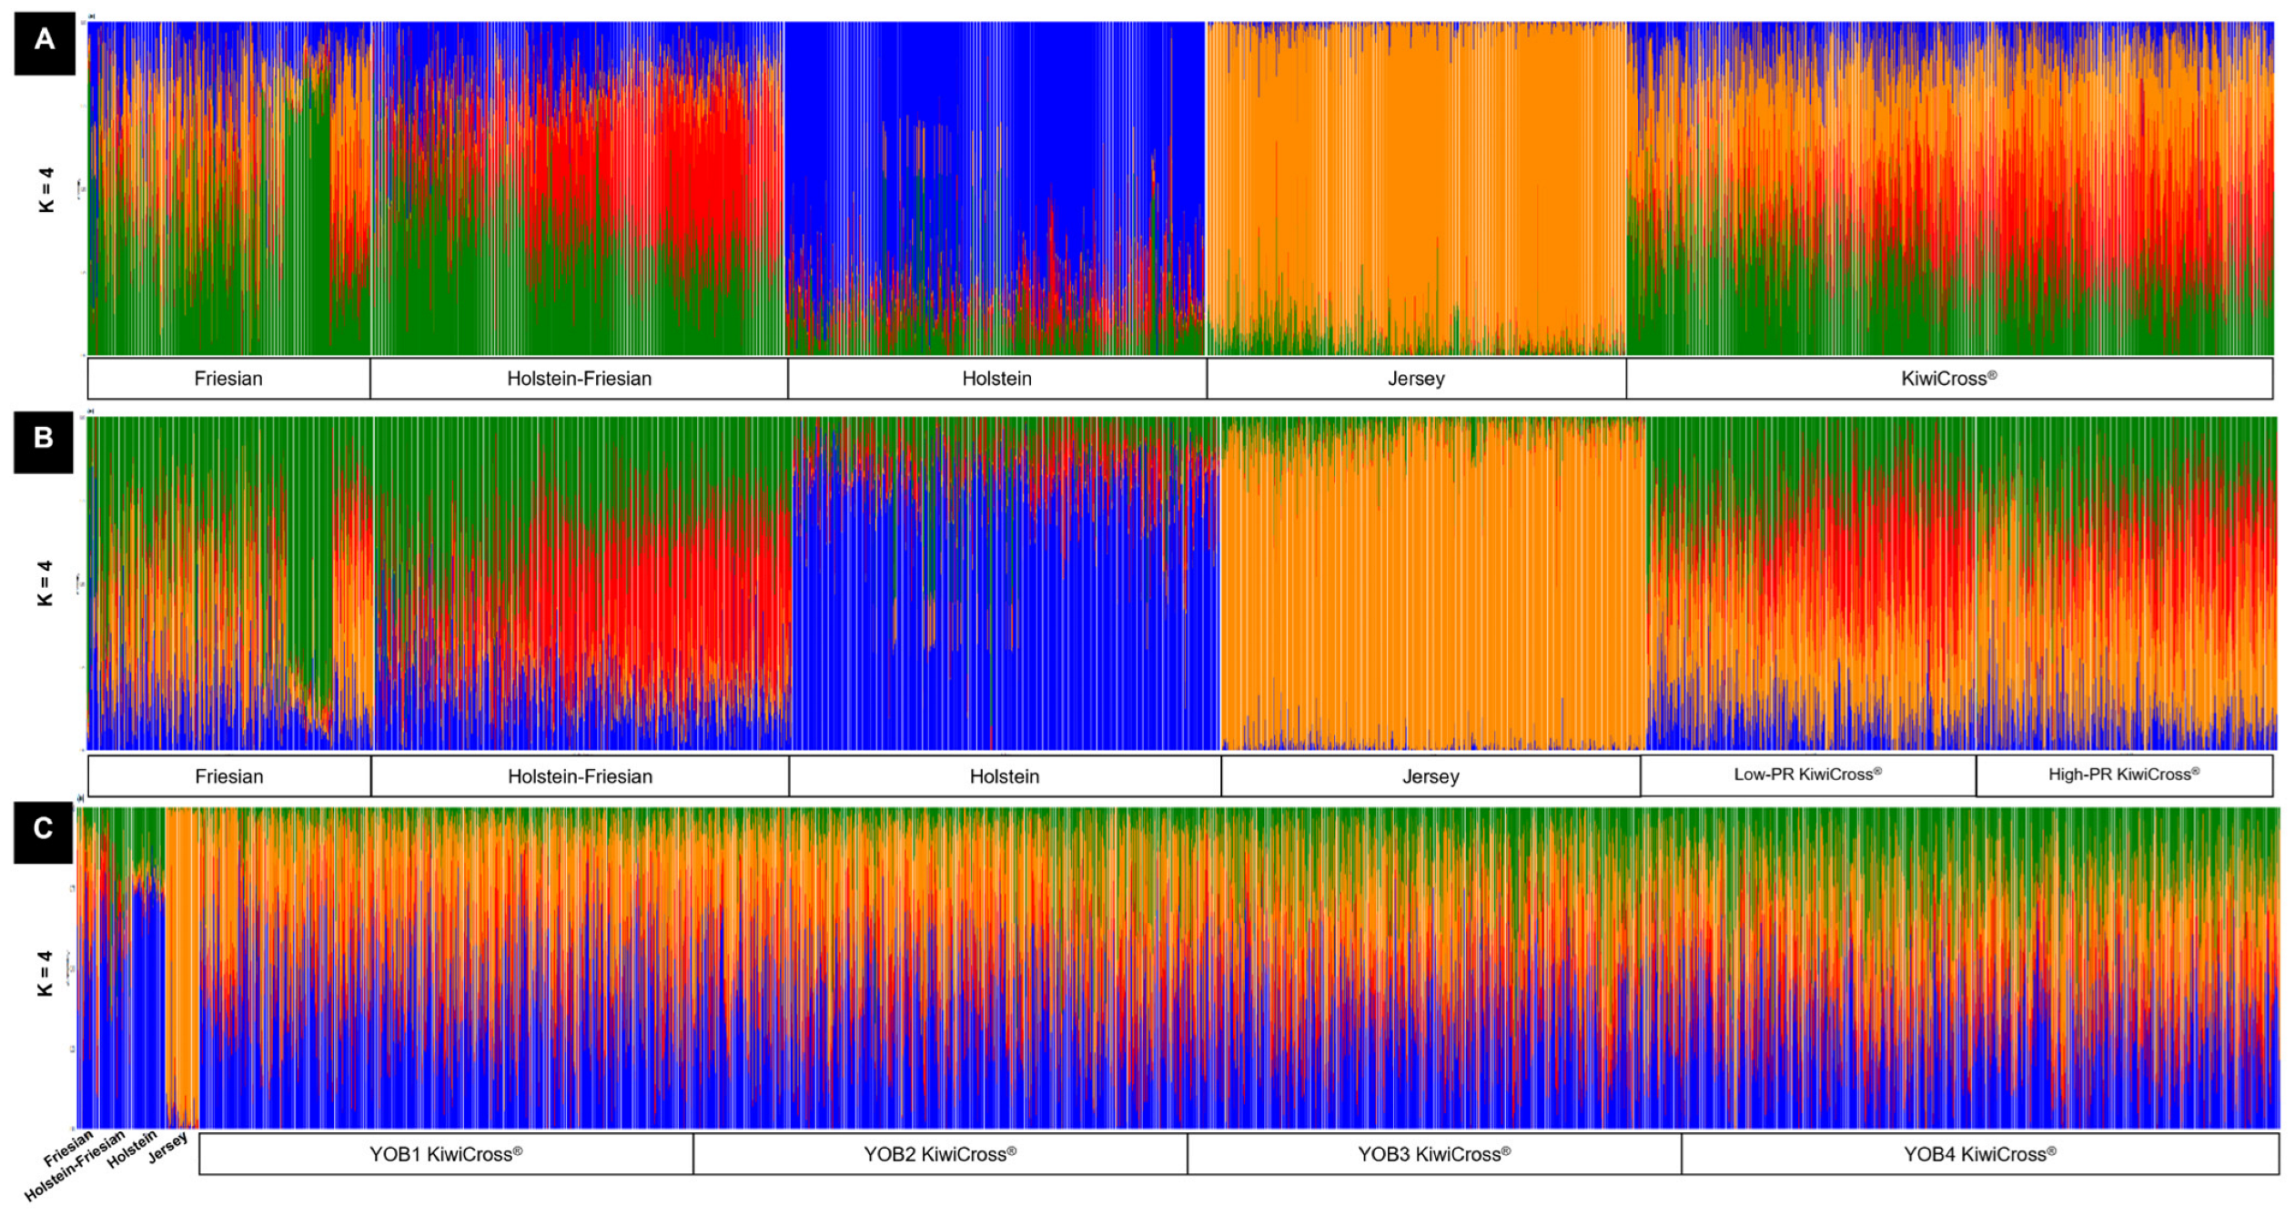Click the rotated Holstein label under panel C

132,1149
